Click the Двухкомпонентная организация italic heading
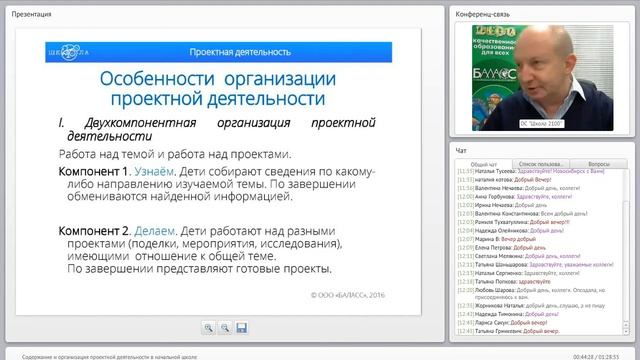Screen dimensions: 640x360 (x=217, y=129)
